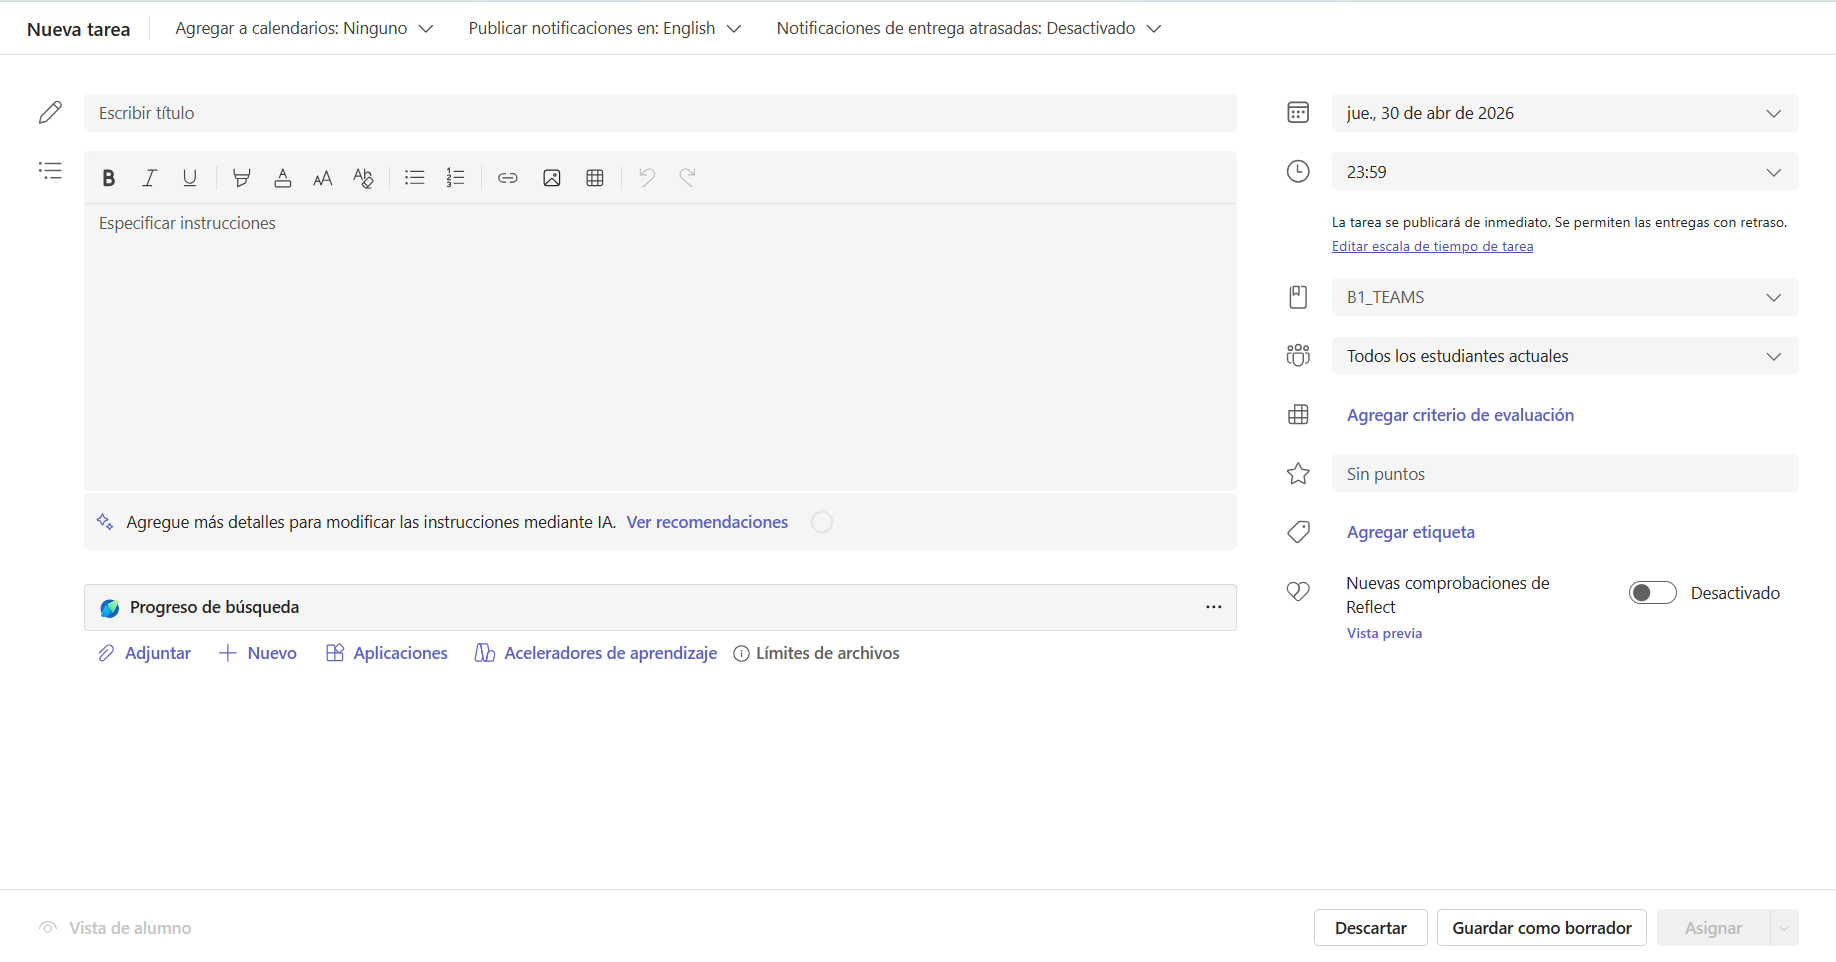Click Editar escala de tiempo de tarea
1836x962 pixels.
(x=1432, y=246)
